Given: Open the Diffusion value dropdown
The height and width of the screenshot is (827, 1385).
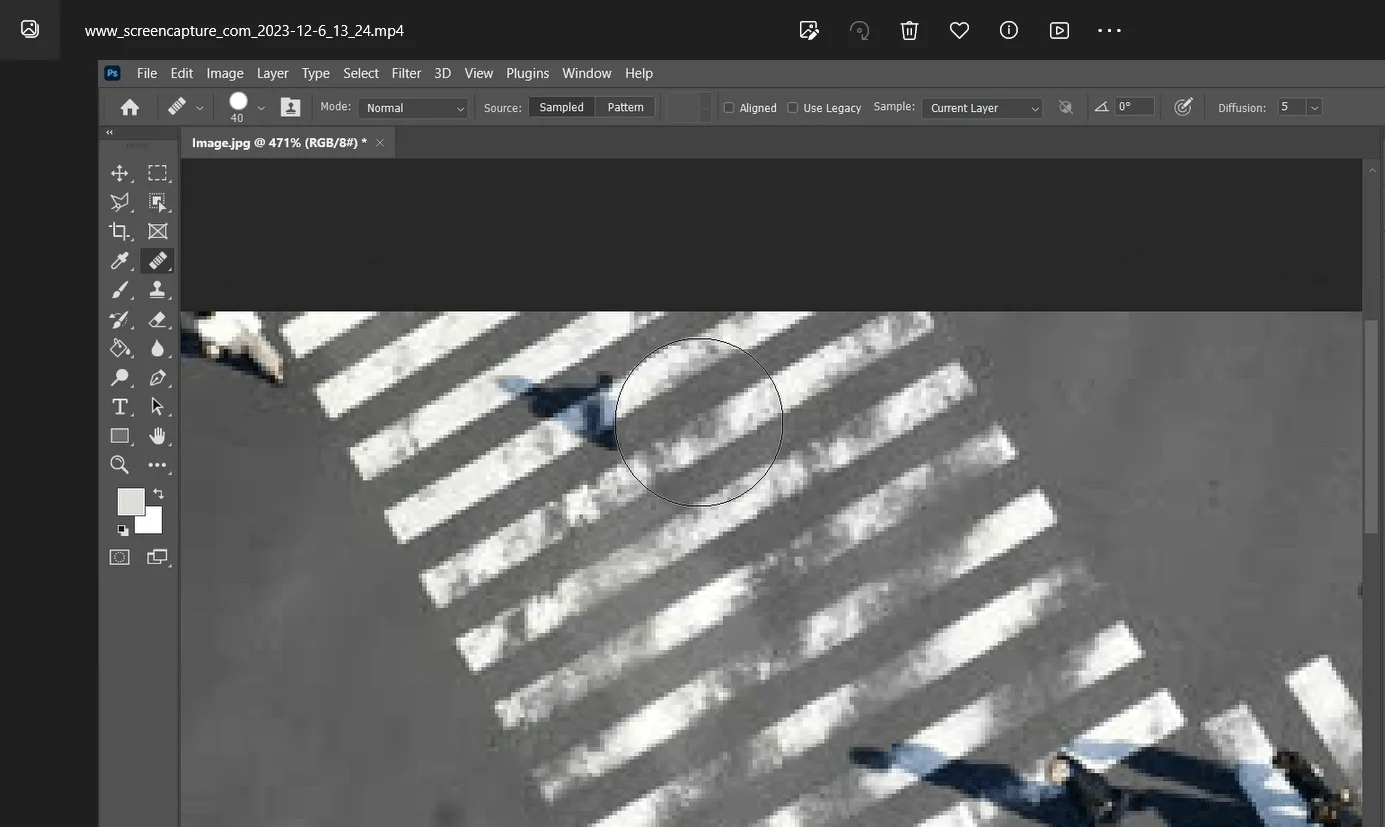Looking at the screenshot, I should point(1314,107).
